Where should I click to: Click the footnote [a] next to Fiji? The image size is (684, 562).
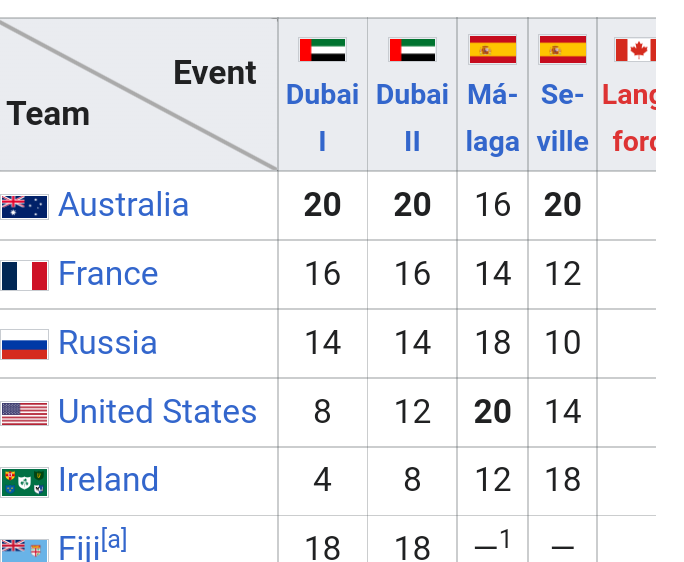[114, 539]
